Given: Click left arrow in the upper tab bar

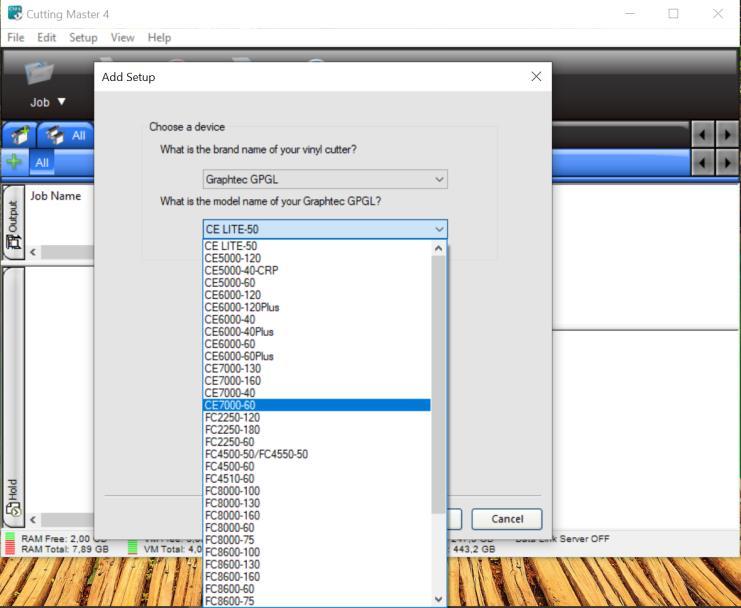Looking at the screenshot, I should [702, 135].
